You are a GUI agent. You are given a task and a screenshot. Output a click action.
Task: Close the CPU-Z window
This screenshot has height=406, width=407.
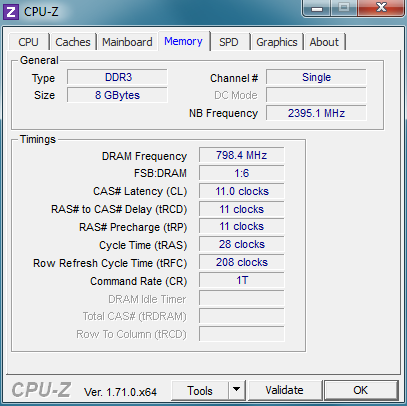pyautogui.click(x=381, y=8)
